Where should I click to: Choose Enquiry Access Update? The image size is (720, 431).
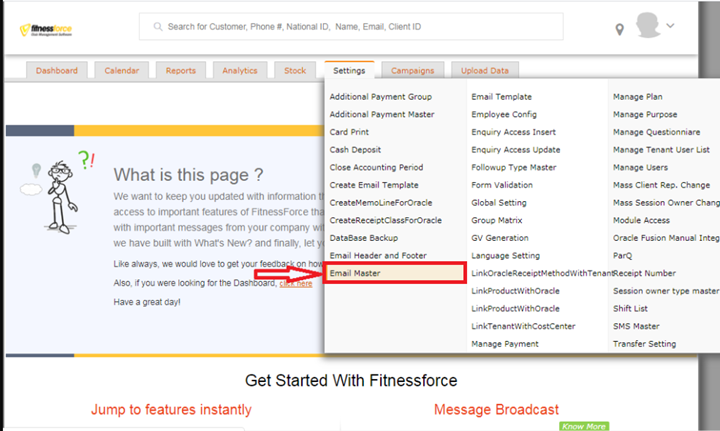point(516,150)
